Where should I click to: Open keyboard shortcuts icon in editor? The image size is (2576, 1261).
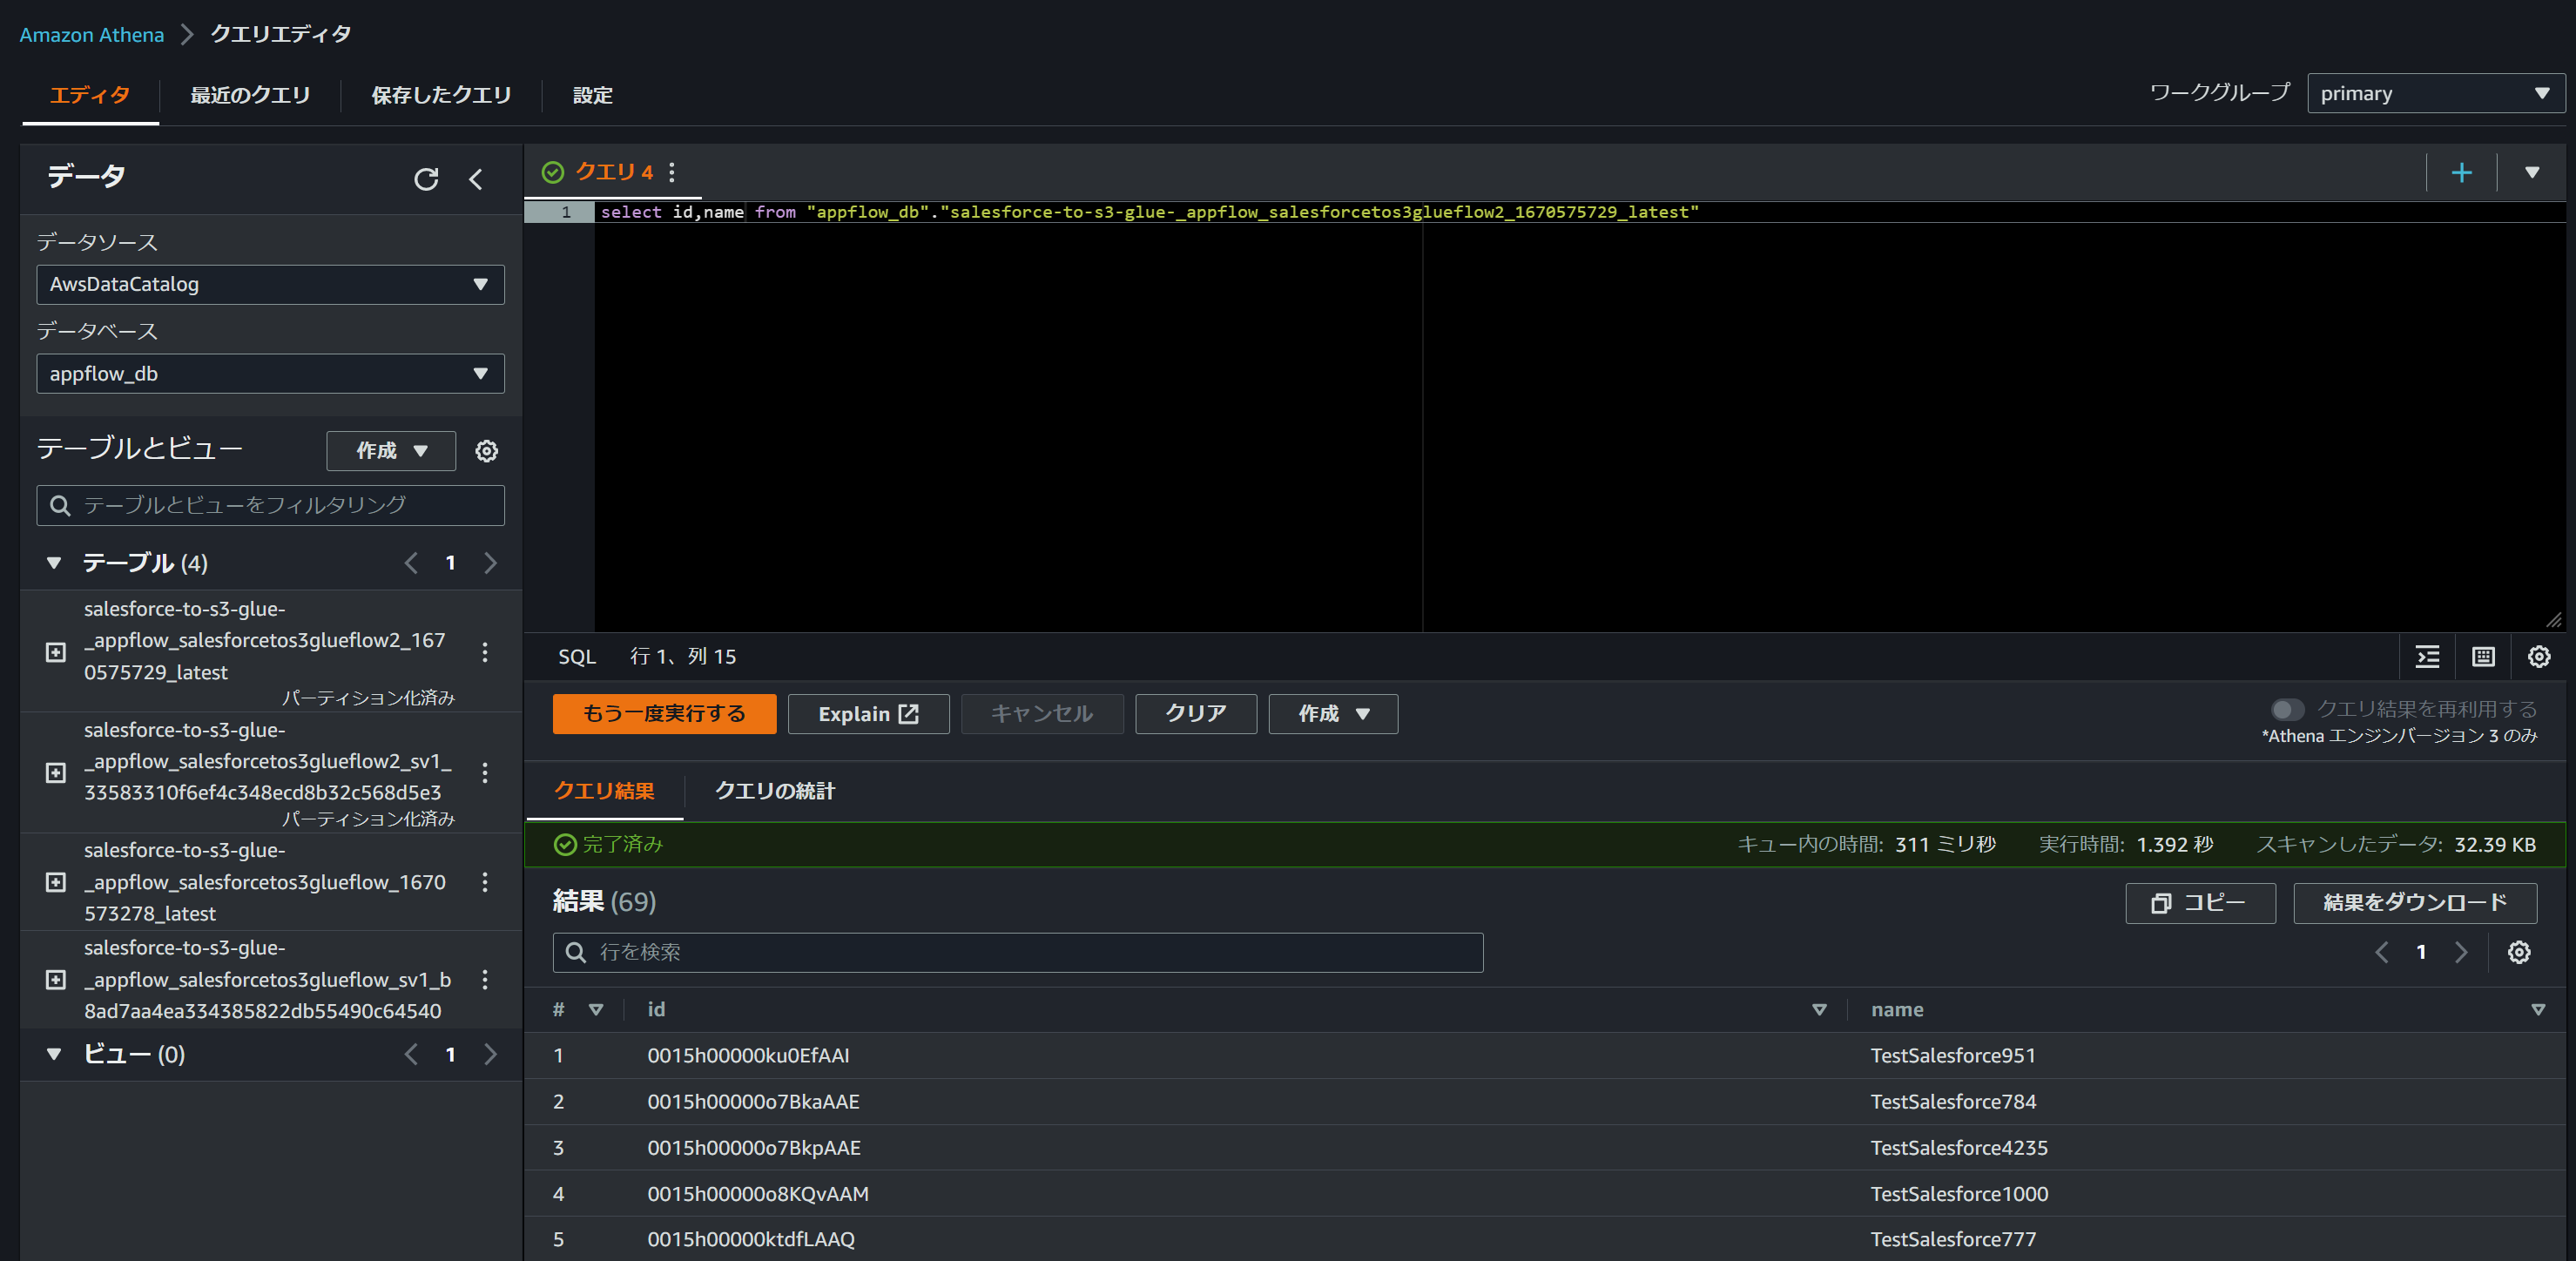tap(2483, 656)
